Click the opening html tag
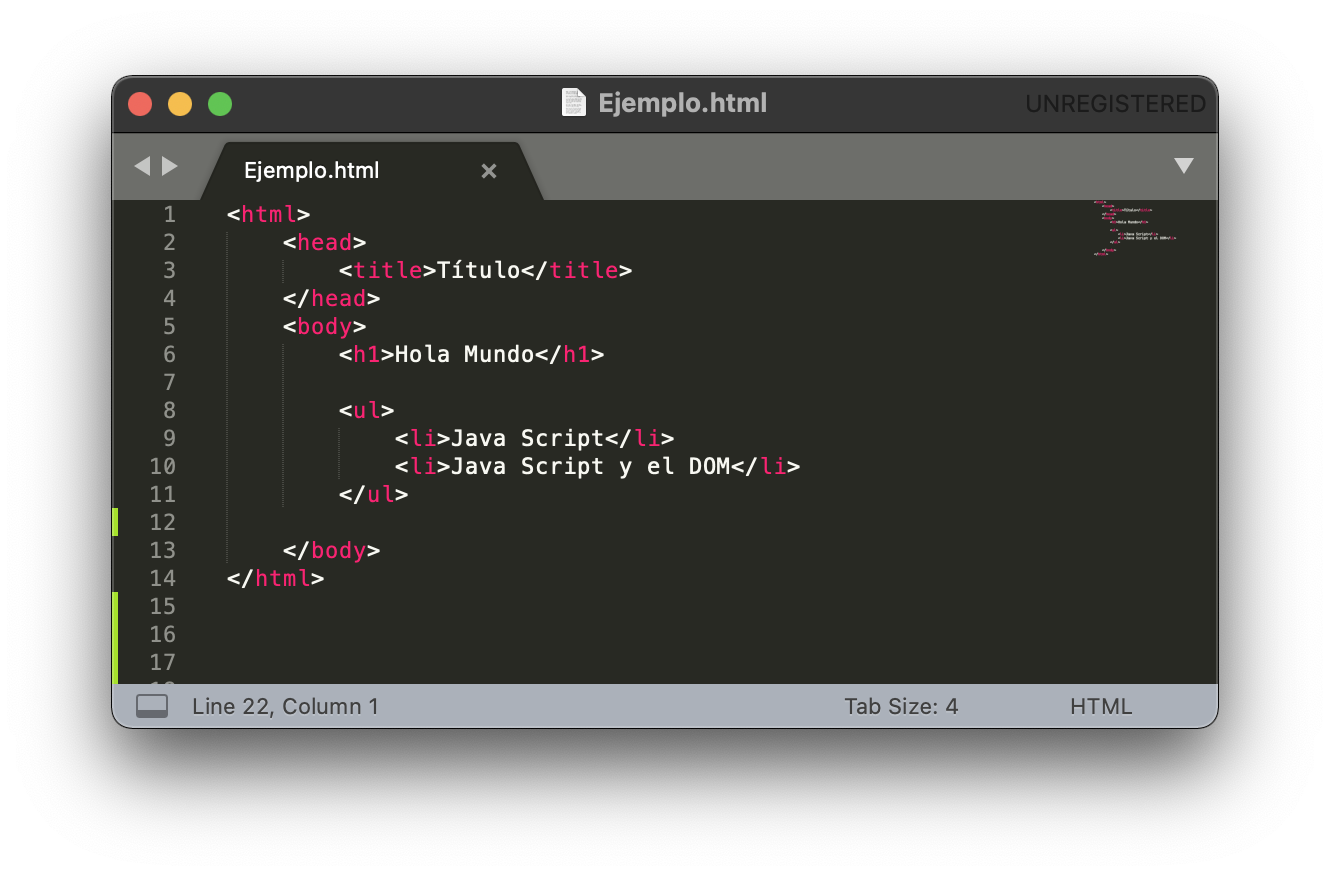The width and height of the screenshot is (1330, 876). click(269, 214)
